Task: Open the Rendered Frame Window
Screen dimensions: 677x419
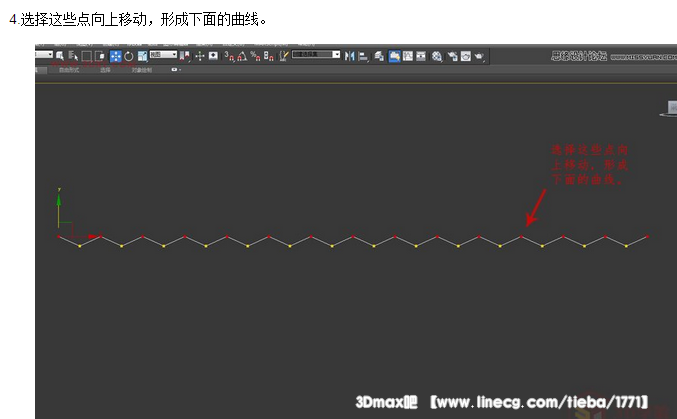Action: pyautogui.click(x=466, y=56)
